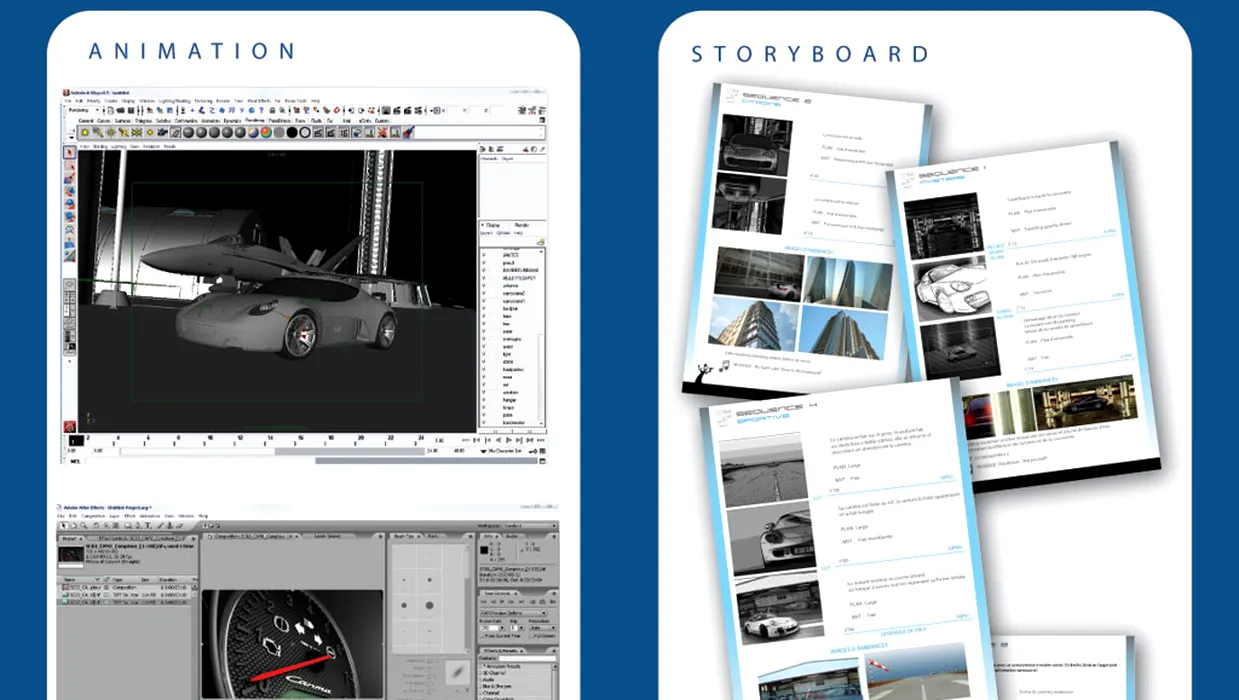Screen dimensions: 1239x700
Task: Pick the After Effects Type T tool
Action: point(148,525)
